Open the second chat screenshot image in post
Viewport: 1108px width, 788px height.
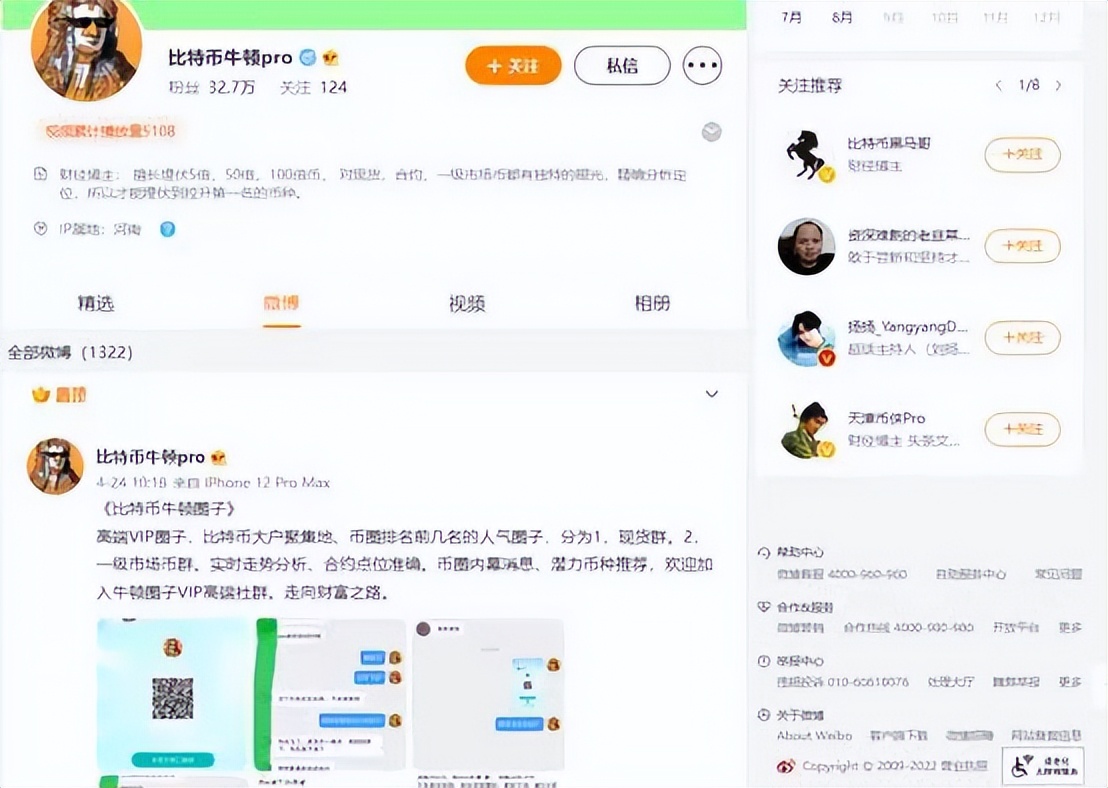coord(331,694)
